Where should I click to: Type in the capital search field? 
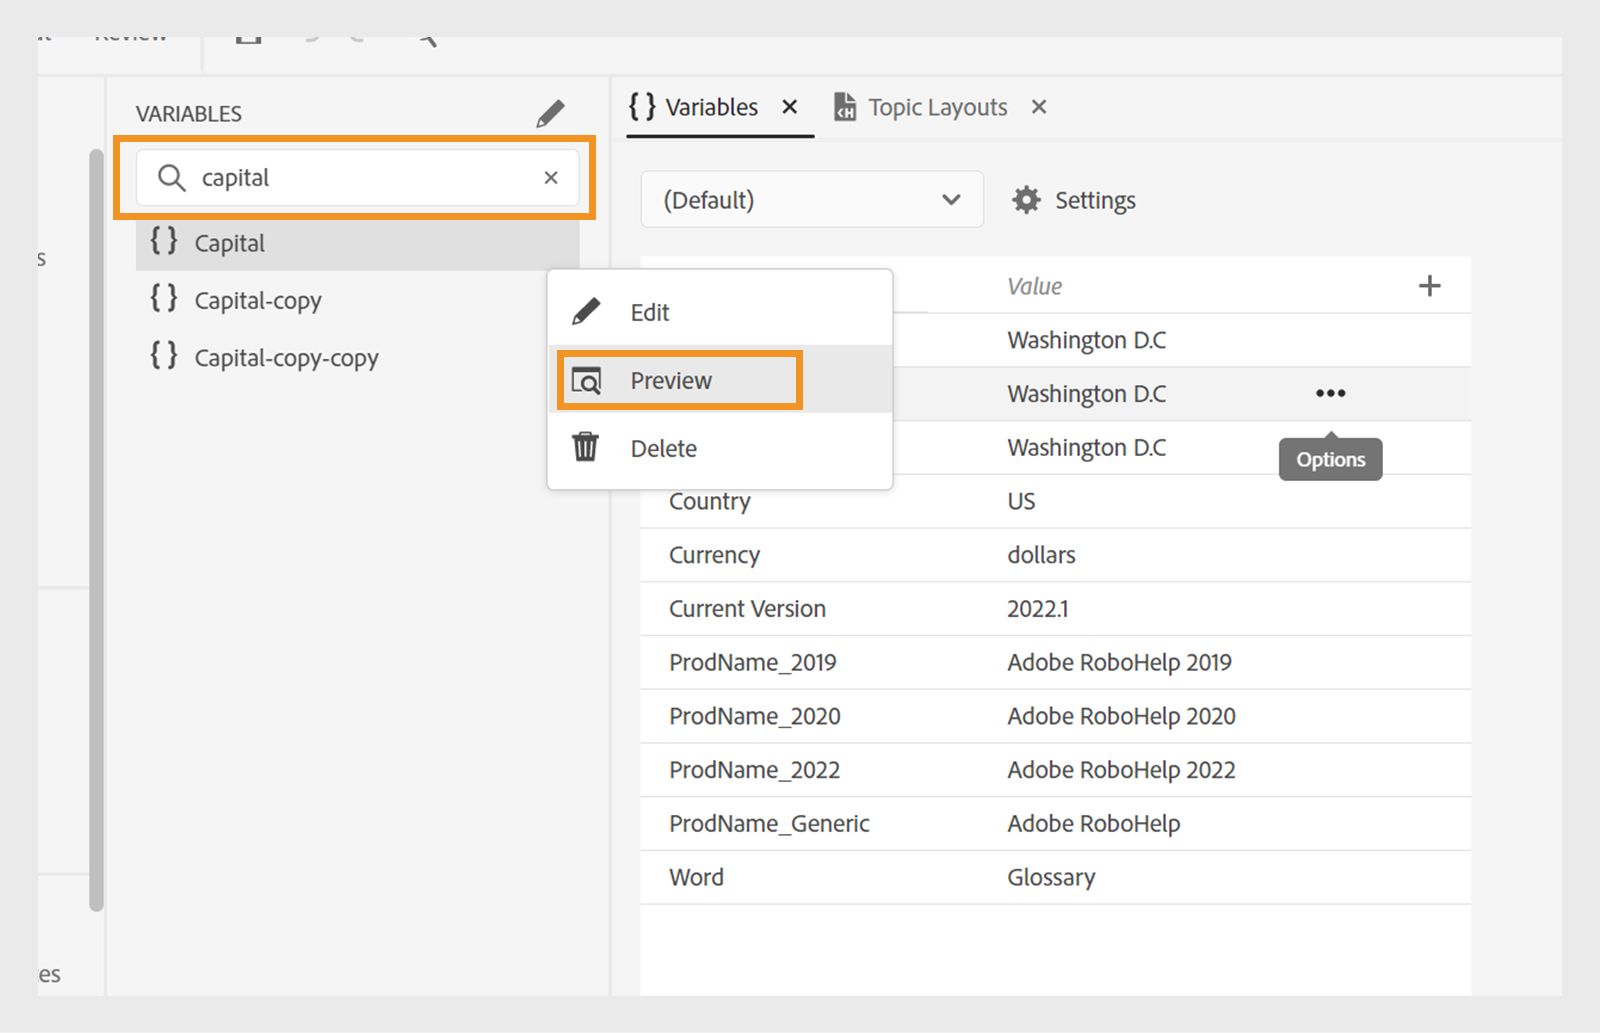point(357,178)
